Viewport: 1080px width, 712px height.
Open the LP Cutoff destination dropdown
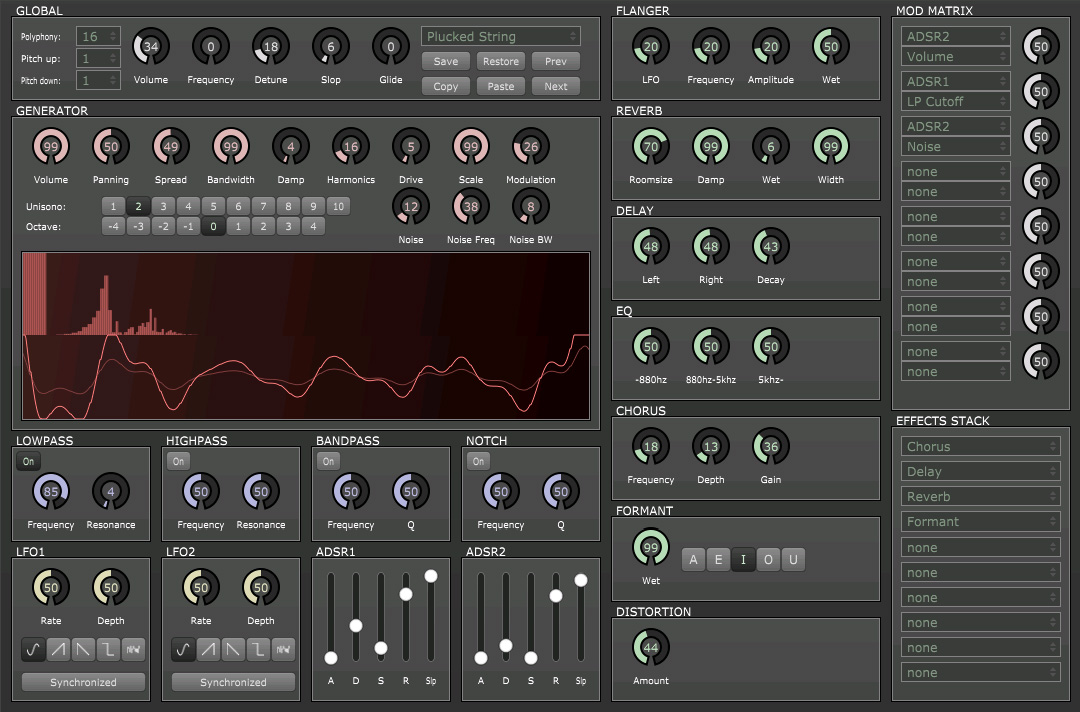956,101
